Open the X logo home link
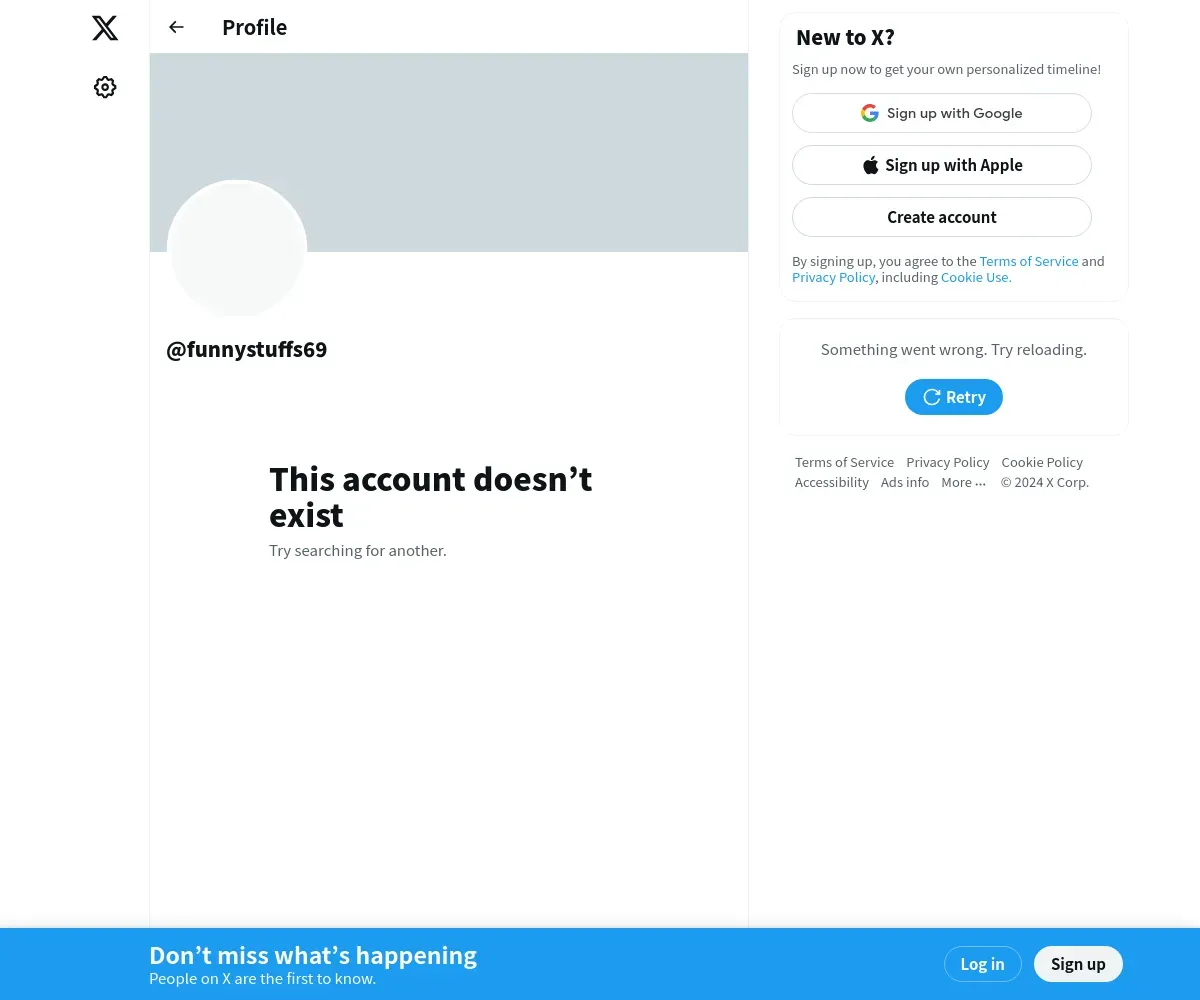 105,28
